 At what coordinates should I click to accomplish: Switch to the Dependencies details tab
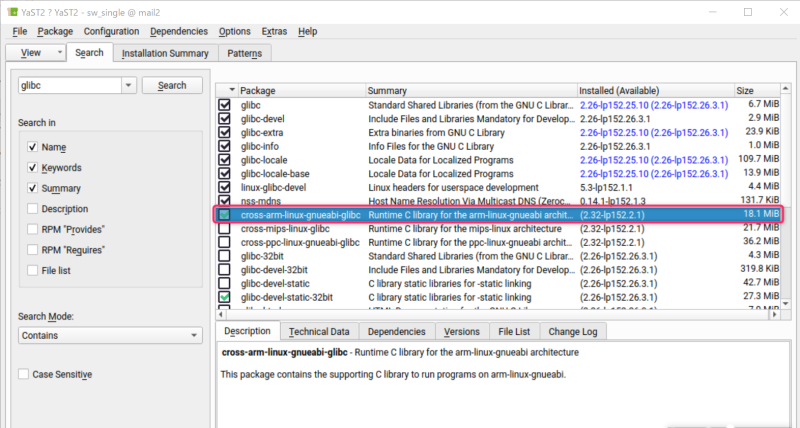(x=396, y=332)
